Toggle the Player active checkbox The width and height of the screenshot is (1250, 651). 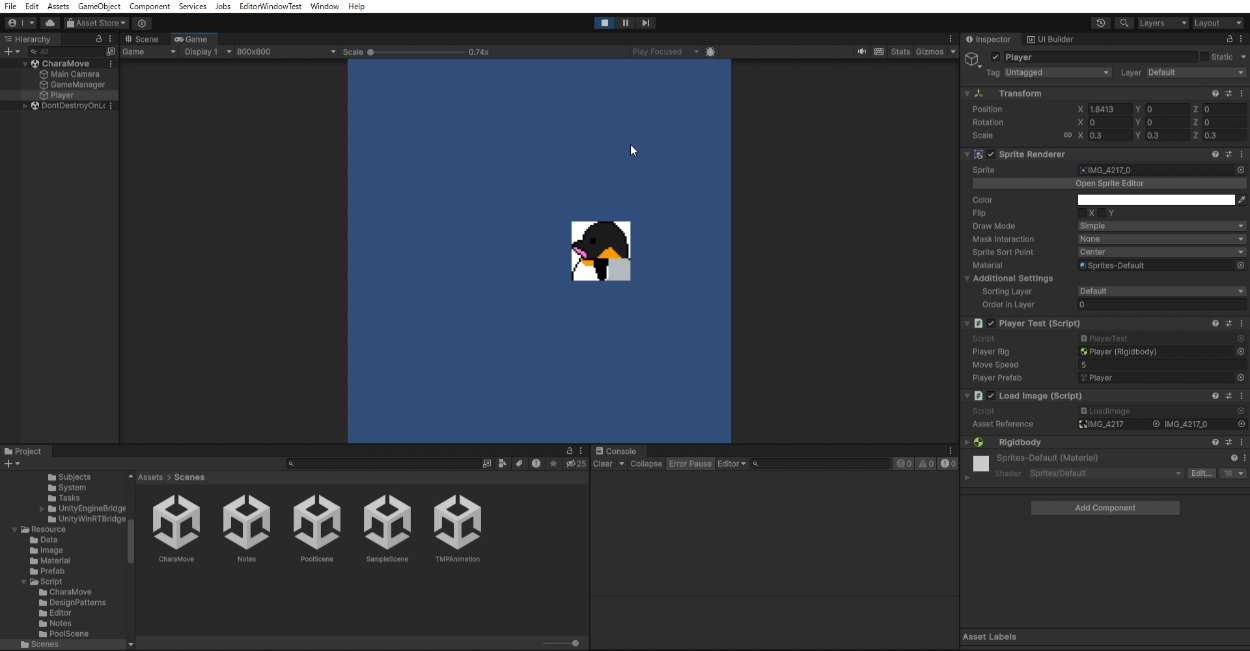coord(995,58)
